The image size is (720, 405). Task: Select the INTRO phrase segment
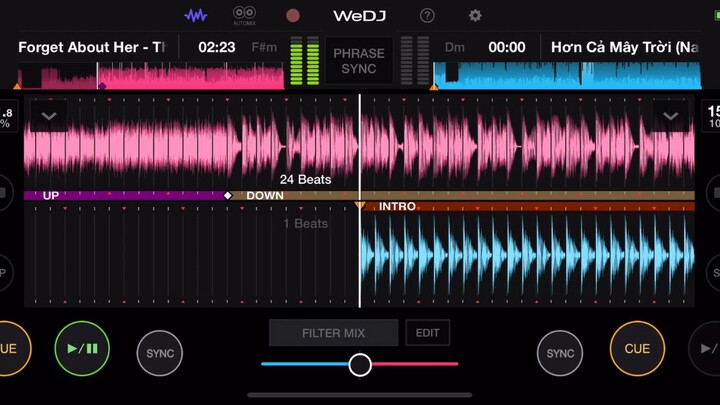tap(528, 207)
